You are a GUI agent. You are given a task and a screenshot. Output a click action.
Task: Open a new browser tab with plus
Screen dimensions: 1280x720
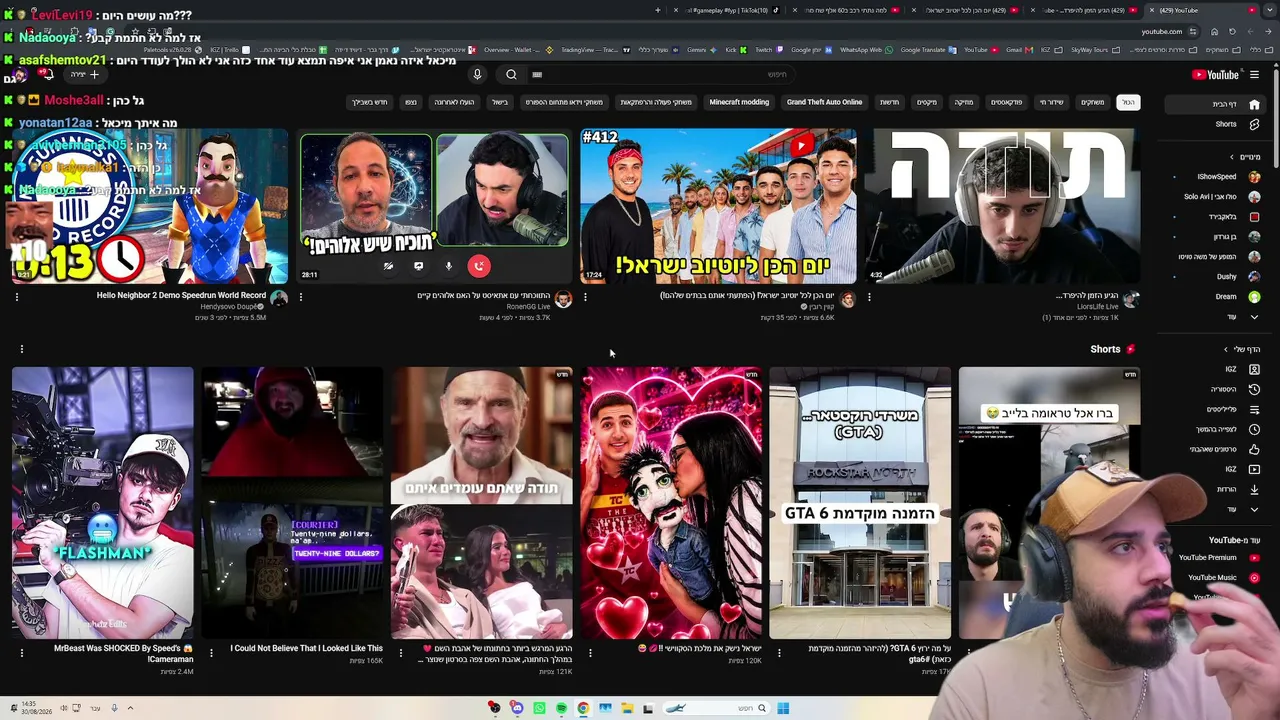[x=657, y=10]
